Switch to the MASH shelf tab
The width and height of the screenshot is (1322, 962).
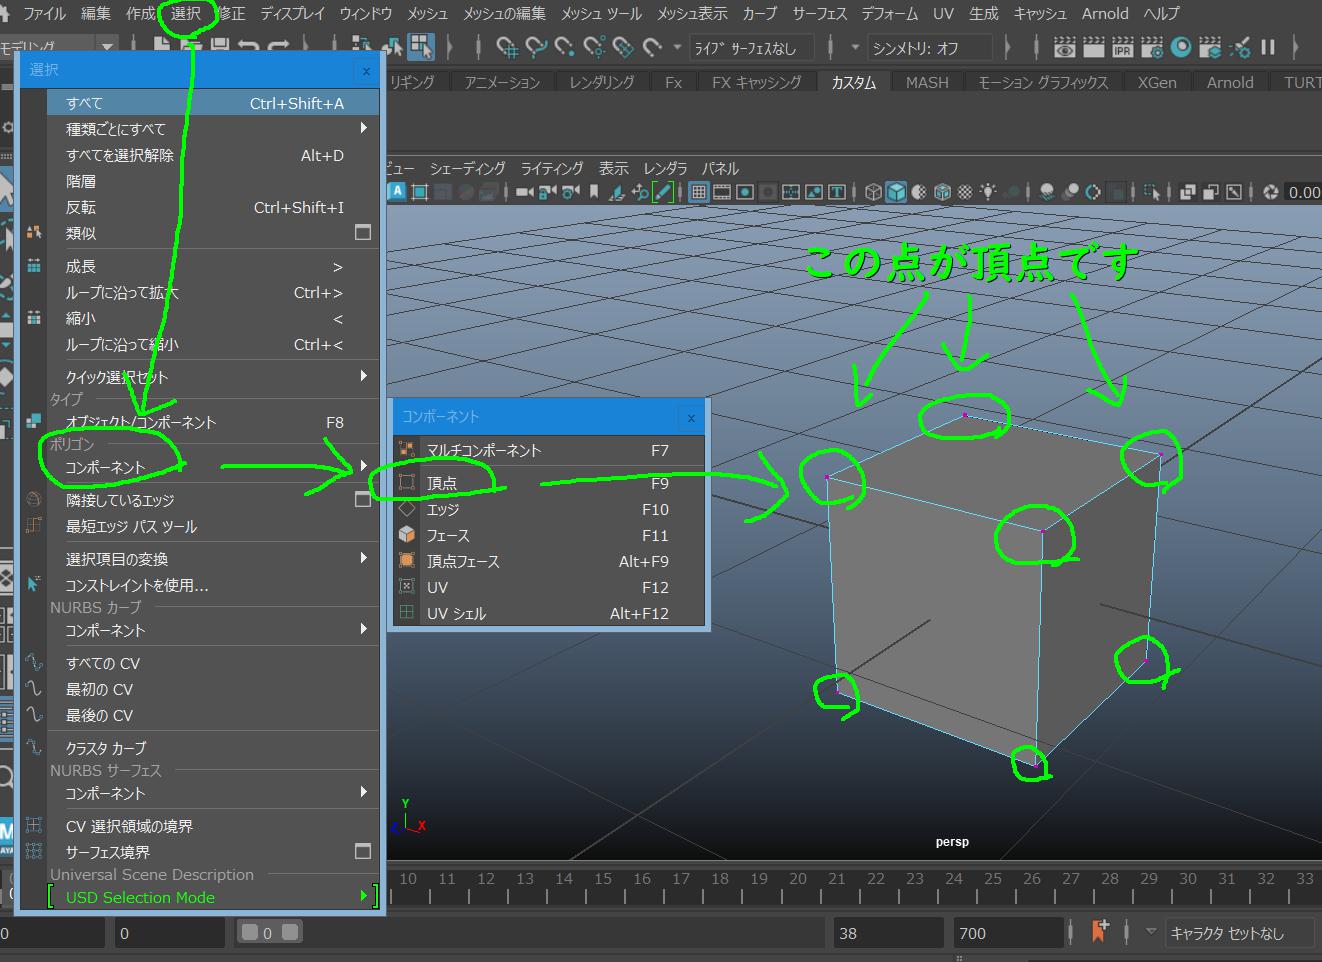[x=927, y=82]
